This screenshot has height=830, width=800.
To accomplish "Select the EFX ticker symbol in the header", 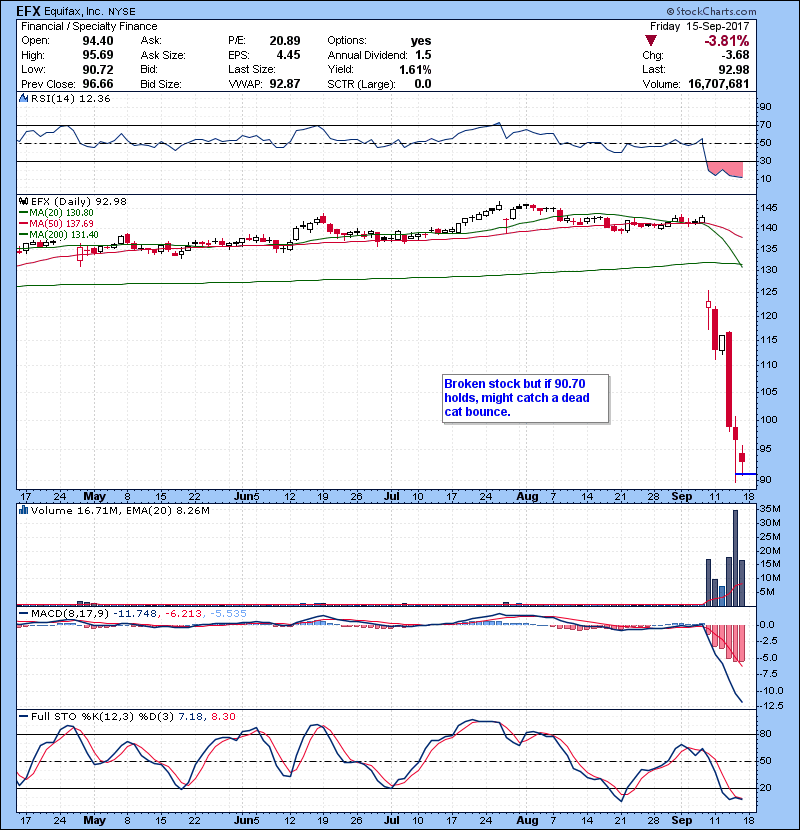I will click(x=29, y=11).
